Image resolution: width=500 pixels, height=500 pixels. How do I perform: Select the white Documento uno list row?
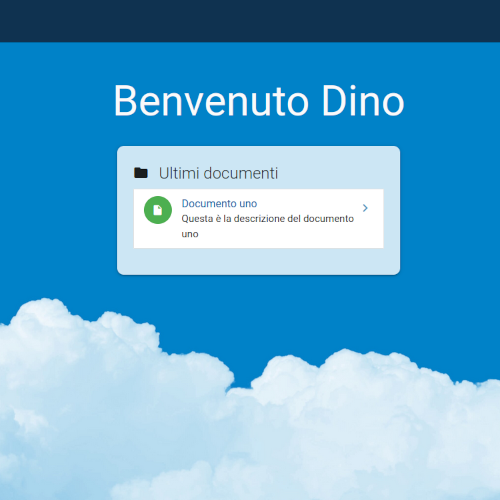tap(258, 218)
